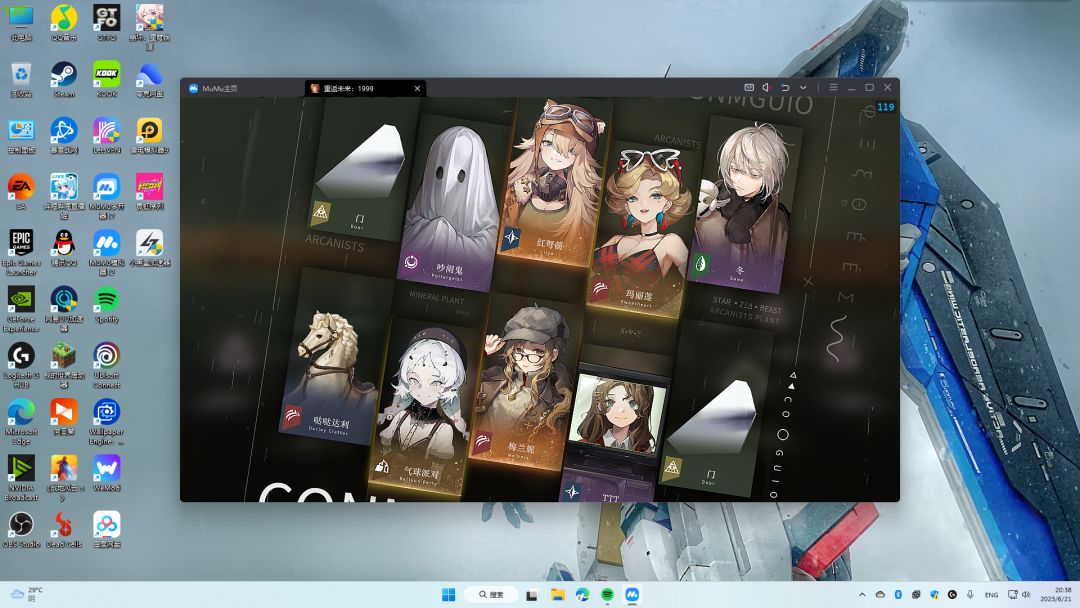Open the EA desktop shortcut
Image resolution: width=1080 pixels, height=608 pixels.
click(x=21, y=192)
